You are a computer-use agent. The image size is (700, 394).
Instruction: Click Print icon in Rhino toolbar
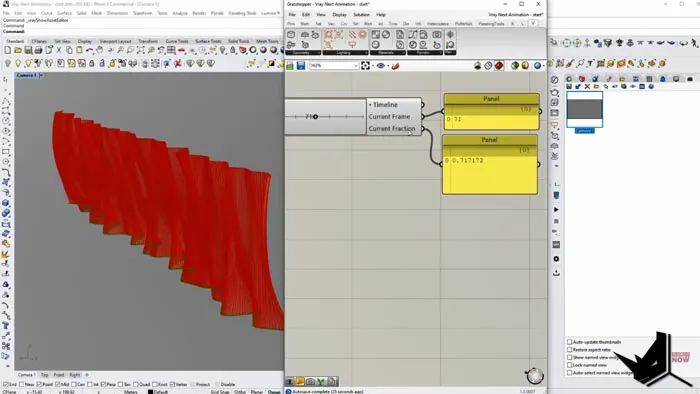tap(38, 50)
